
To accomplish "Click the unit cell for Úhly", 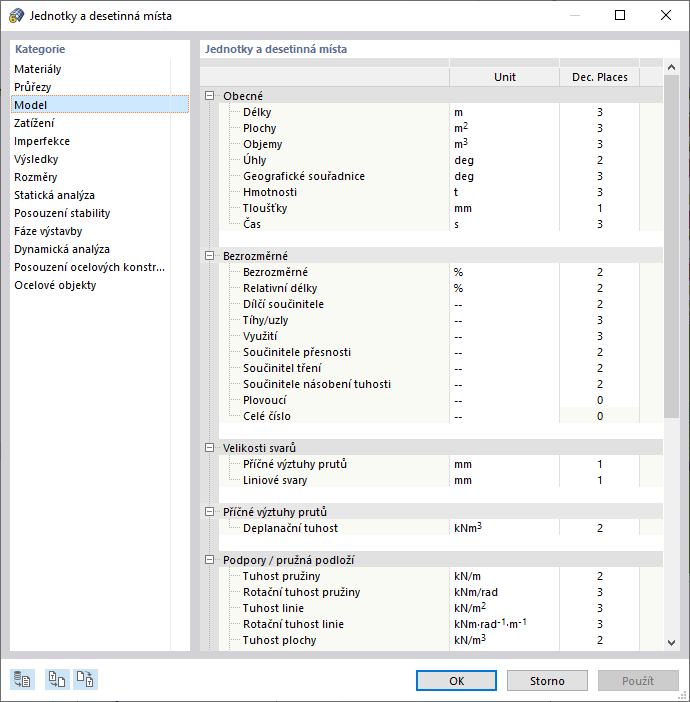I will pyautogui.click(x=505, y=160).
